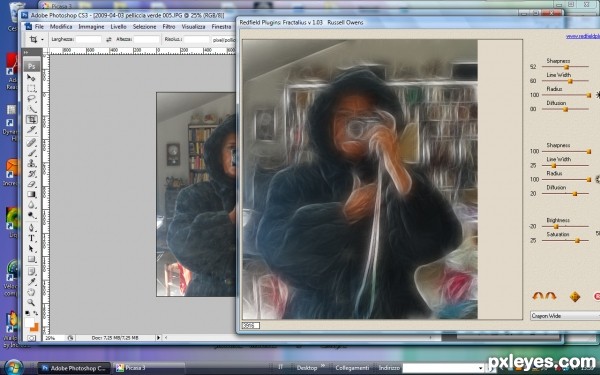Click the Diffusion slider showing value 20
Viewport: 600px width, 375px height.
pyautogui.click(x=565, y=194)
